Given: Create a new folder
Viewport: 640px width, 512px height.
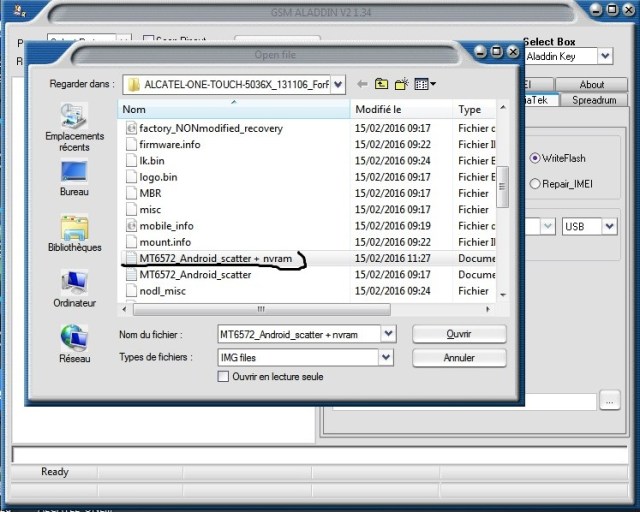Looking at the screenshot, I should 401,85.
